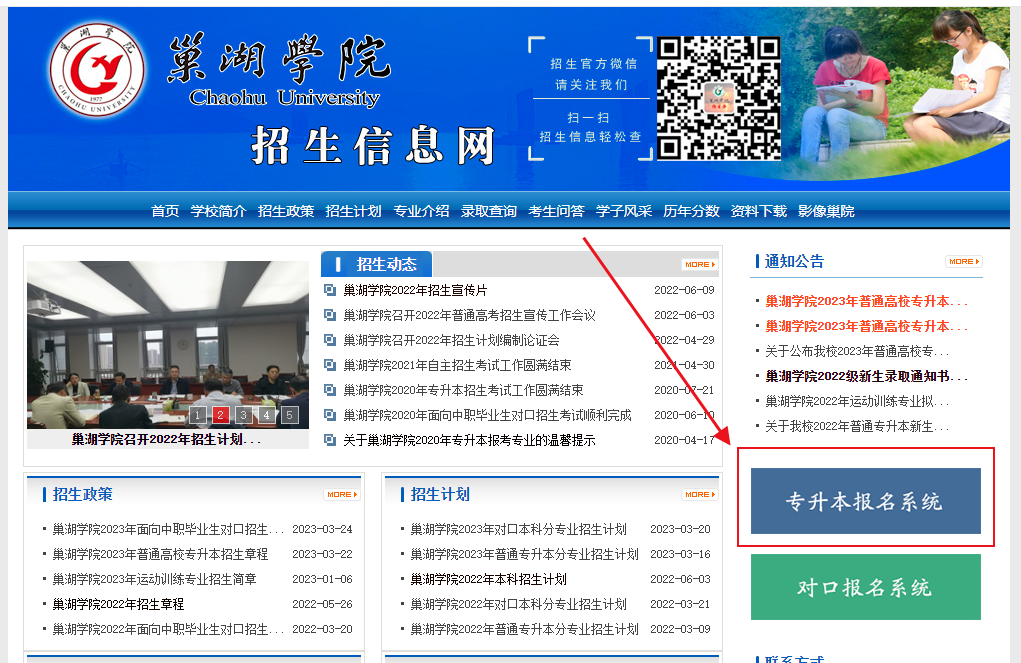The width and height of the screenshot is (1021, 663).
Task: Open 巢湖学院2022年招生宣传片 news link
Action: 415,290
